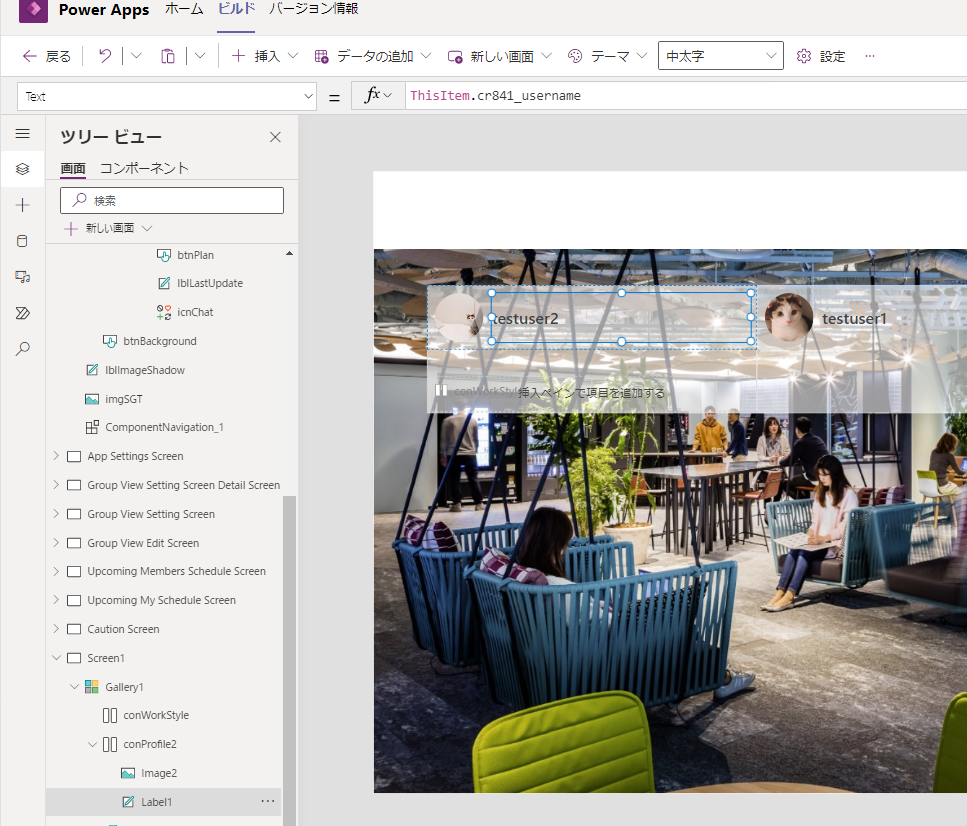Click the tree view 検索 search field
The image size is (967, 826).
[x=172, y=200]
